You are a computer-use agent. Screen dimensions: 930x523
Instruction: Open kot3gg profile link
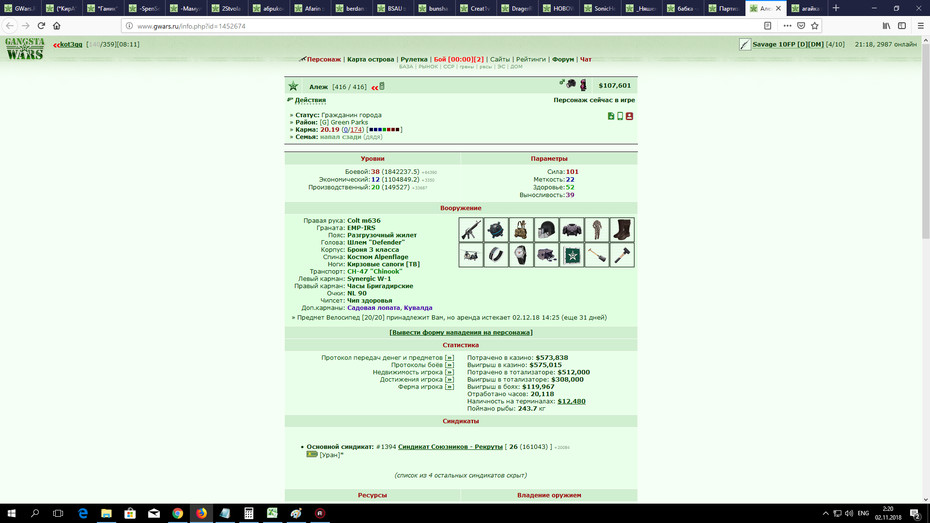tap(71, 44)
